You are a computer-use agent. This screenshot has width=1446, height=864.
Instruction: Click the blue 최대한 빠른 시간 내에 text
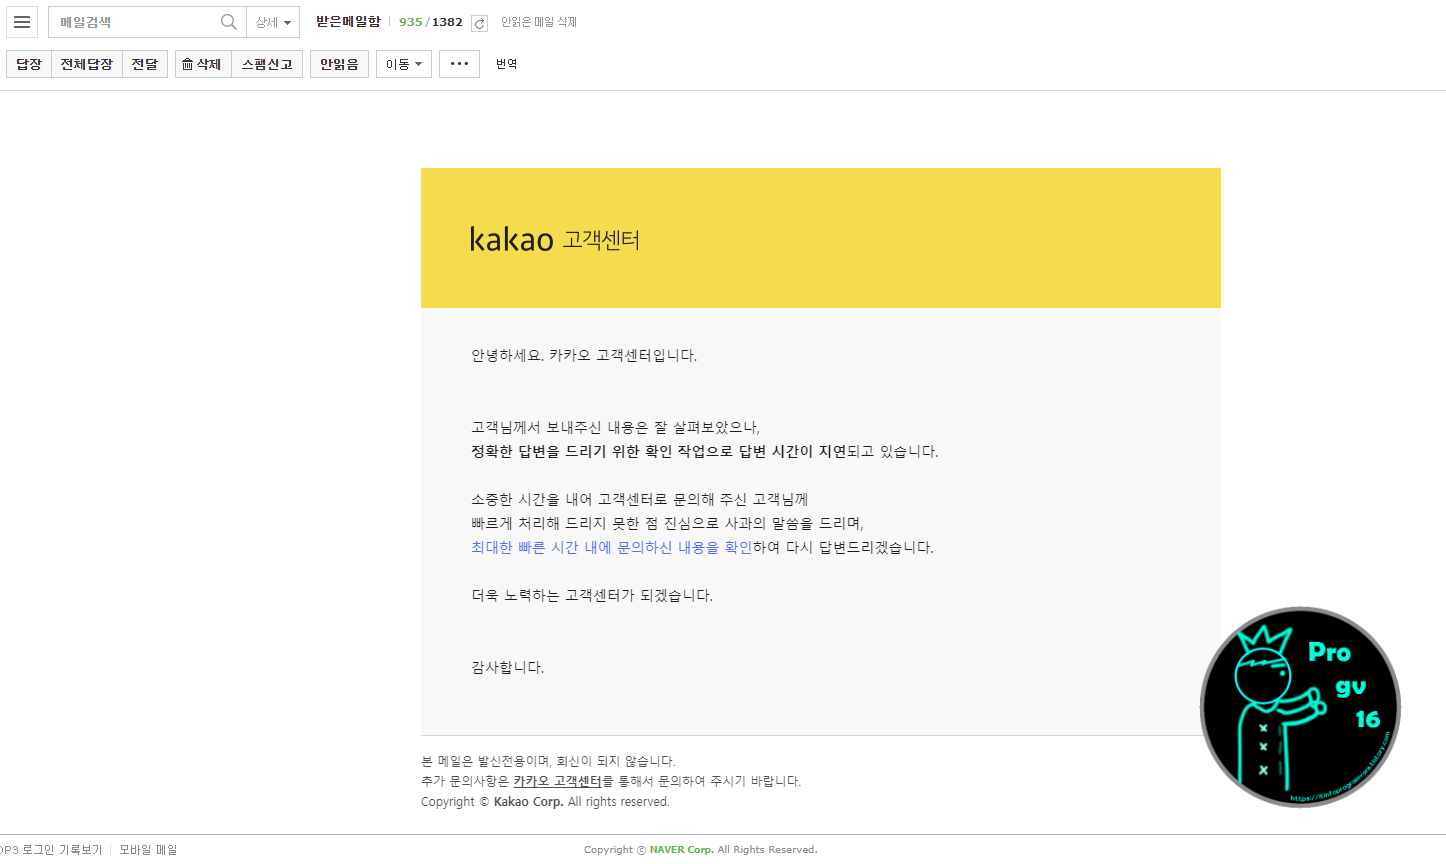point(541,548)
